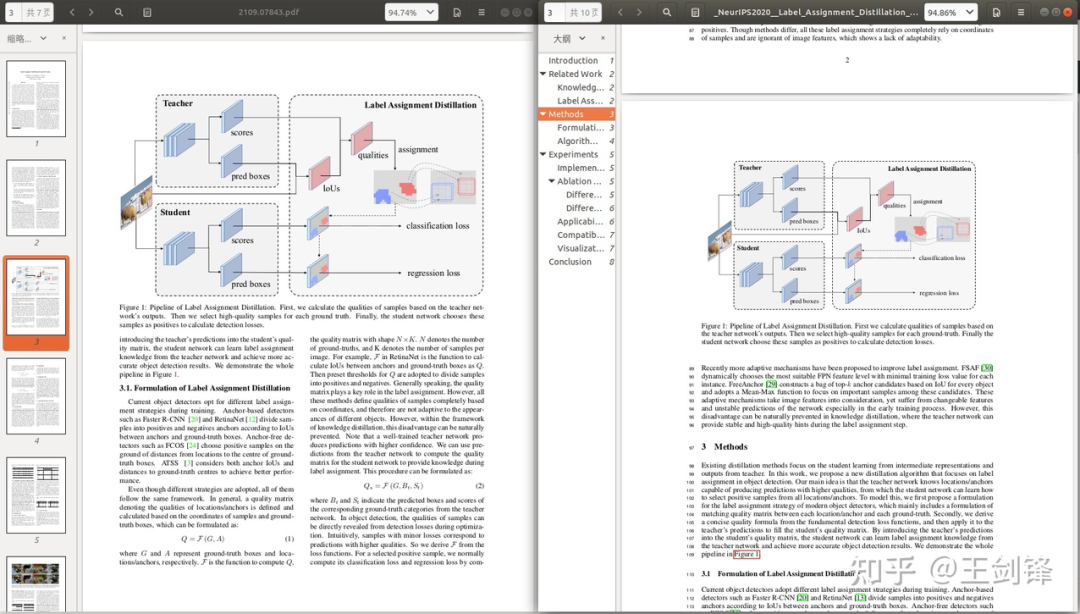The image size is (1080, 614).
Task: Open zoom level dropdown showing 94.86%
Action: coord(951,12)
